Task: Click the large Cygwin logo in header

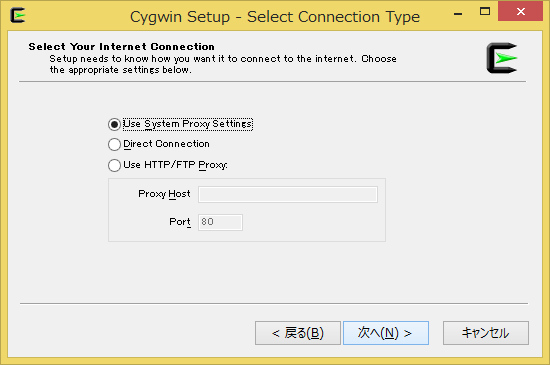Action: click(502, 58)
